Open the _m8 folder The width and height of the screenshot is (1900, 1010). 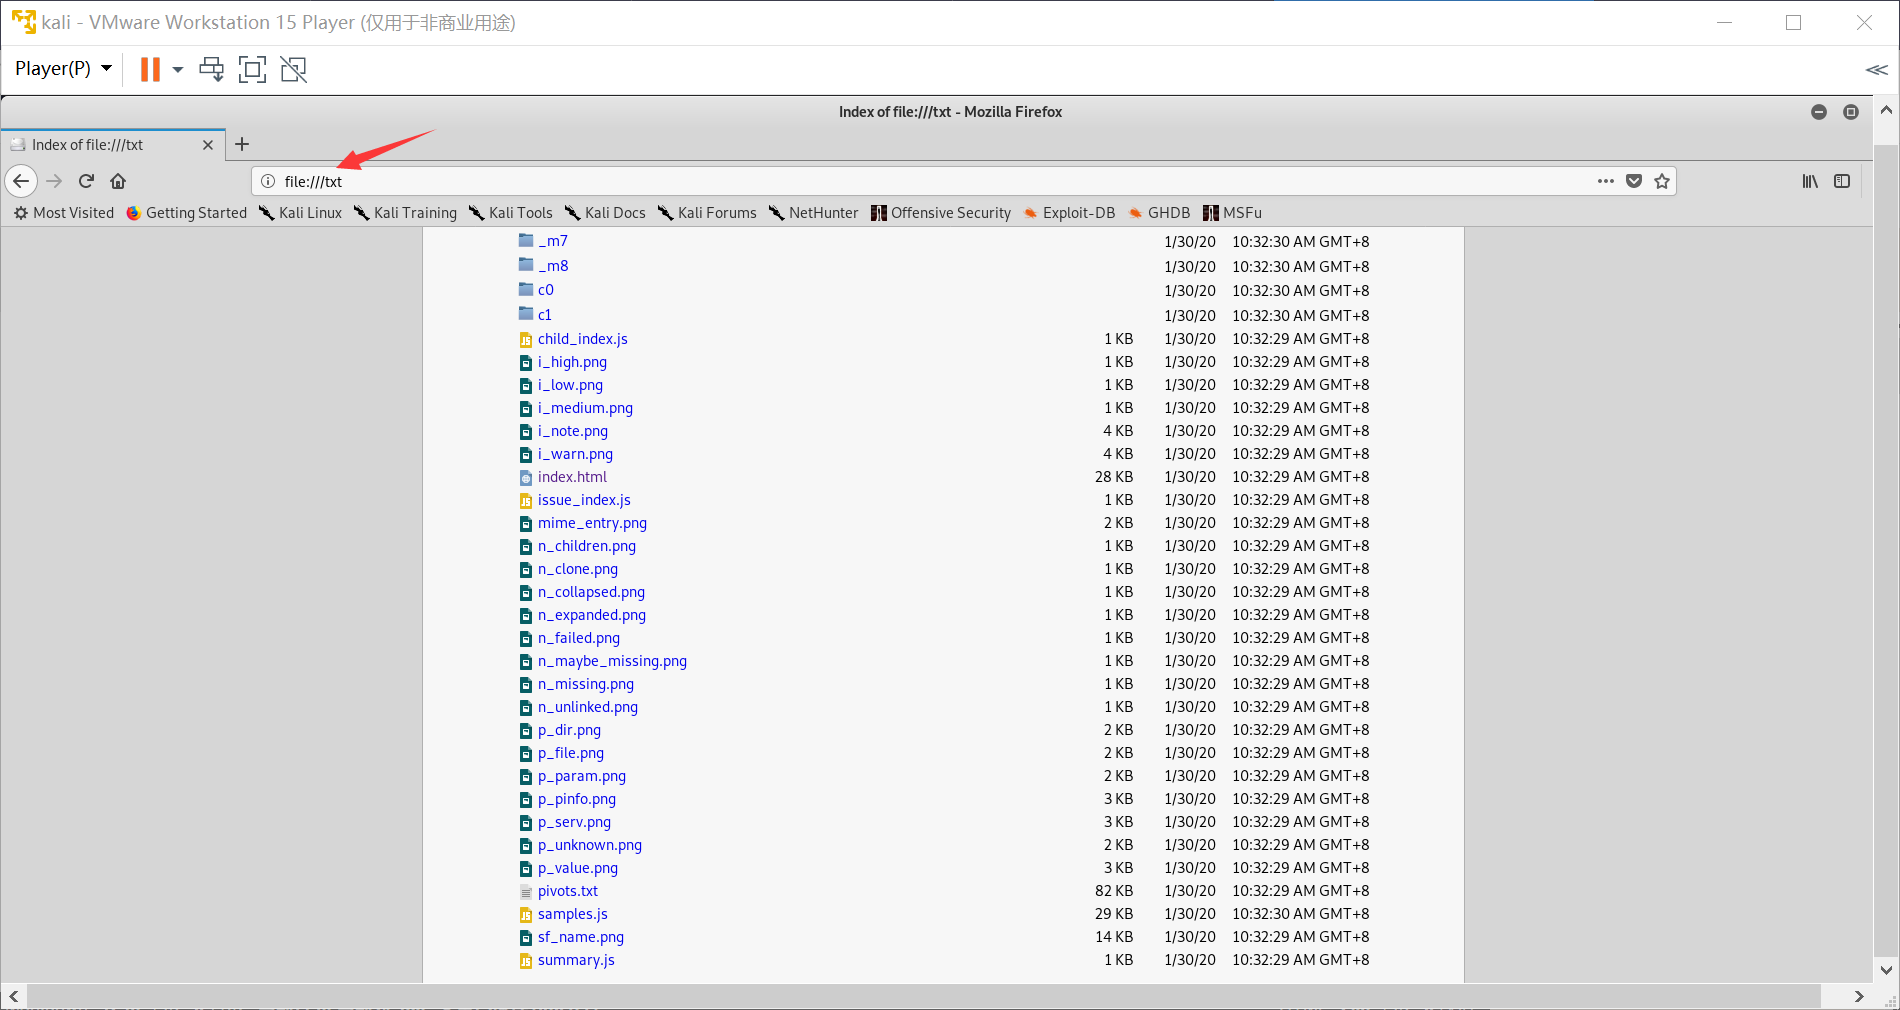pyautogui.click(x=553, y=266)
